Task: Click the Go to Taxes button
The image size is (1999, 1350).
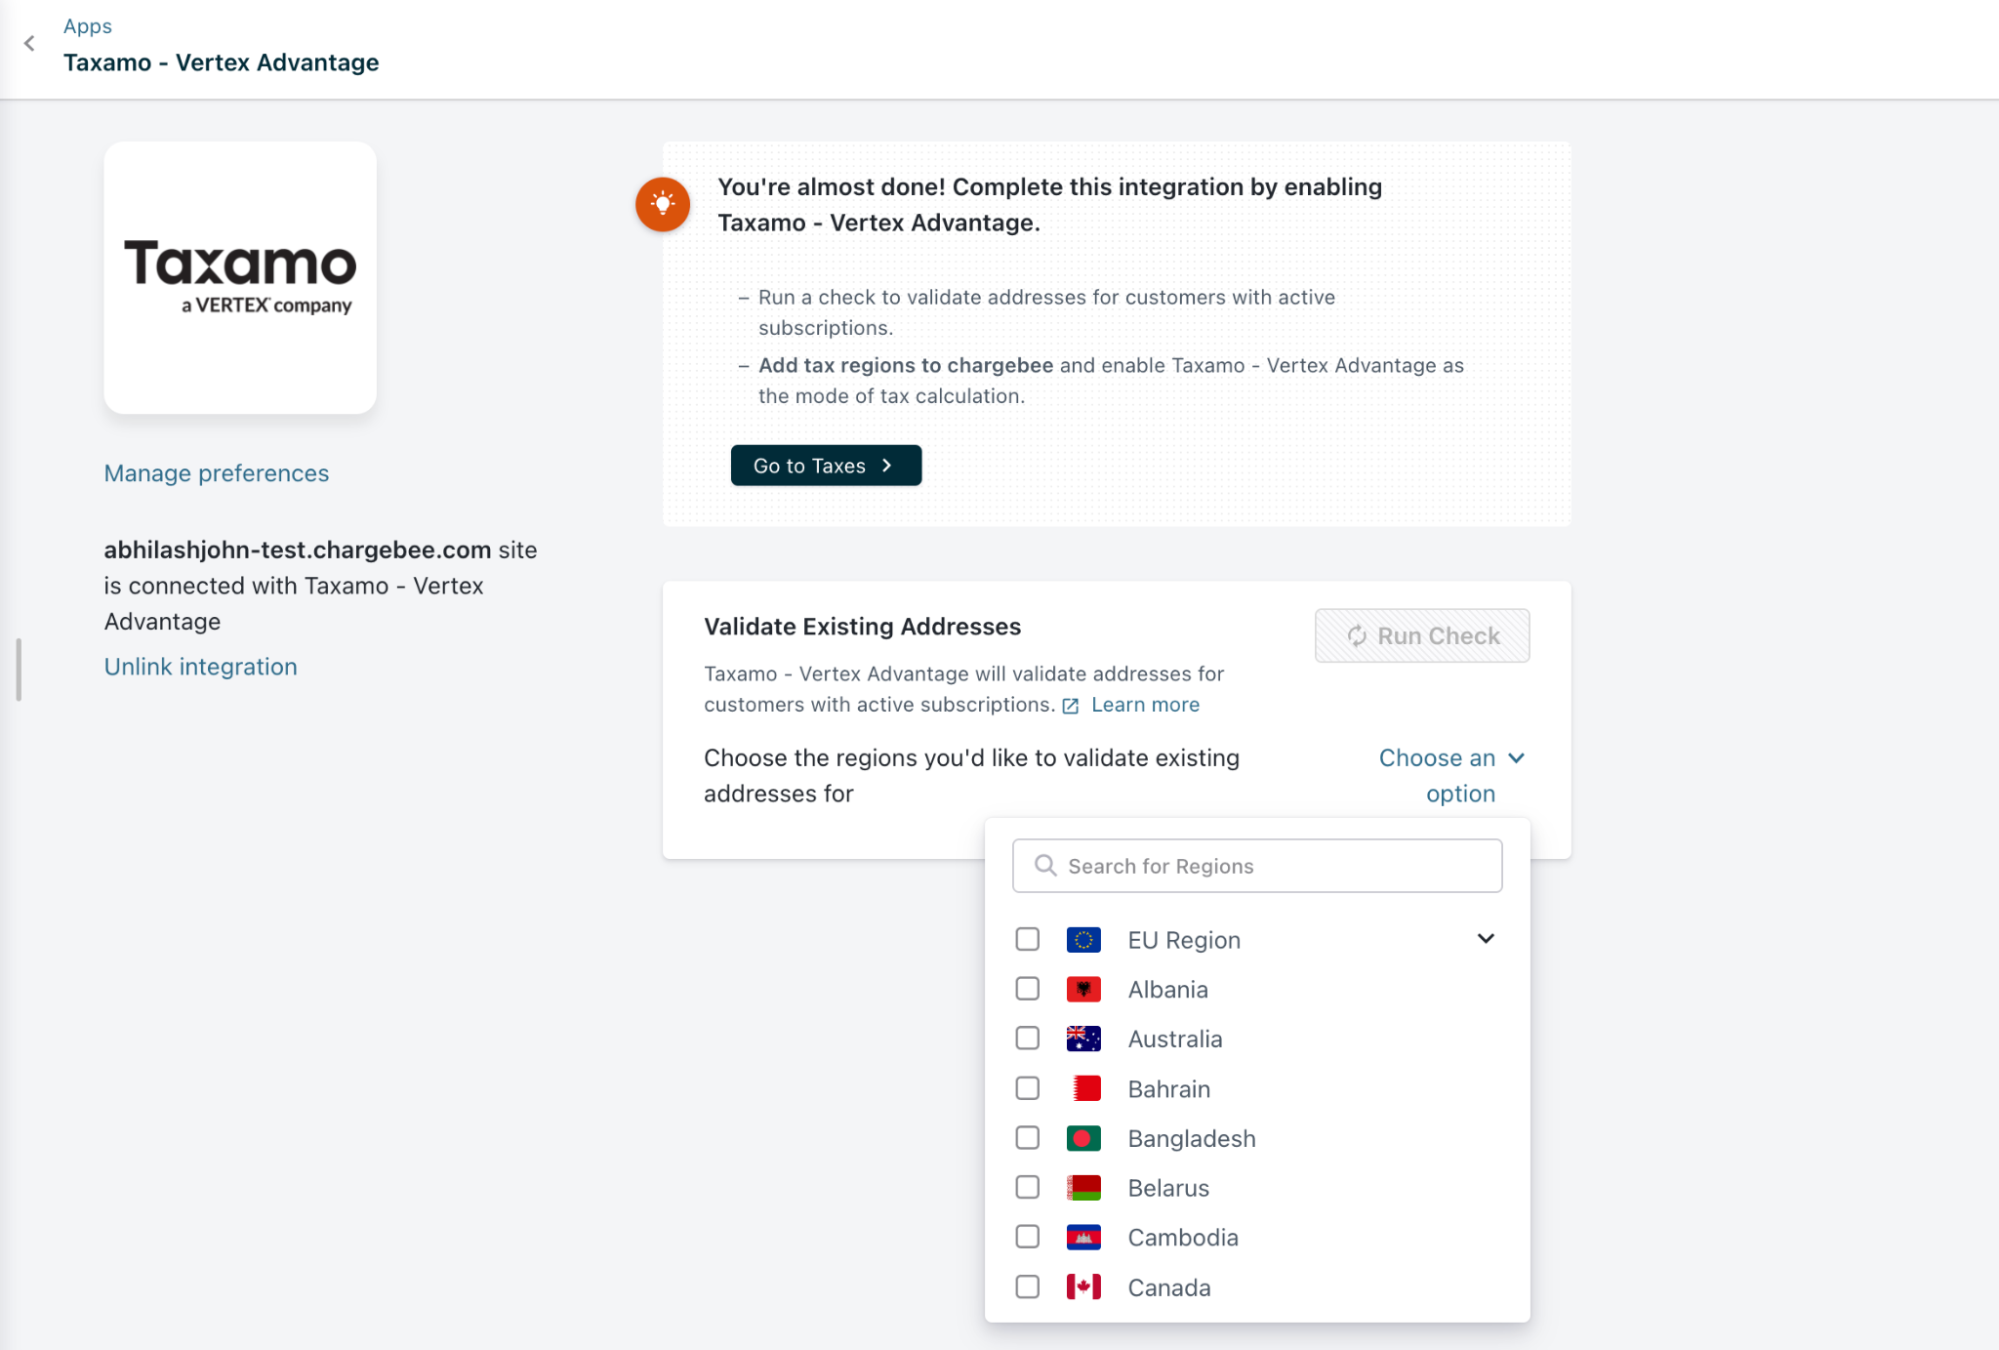Action: click(825, 466)
